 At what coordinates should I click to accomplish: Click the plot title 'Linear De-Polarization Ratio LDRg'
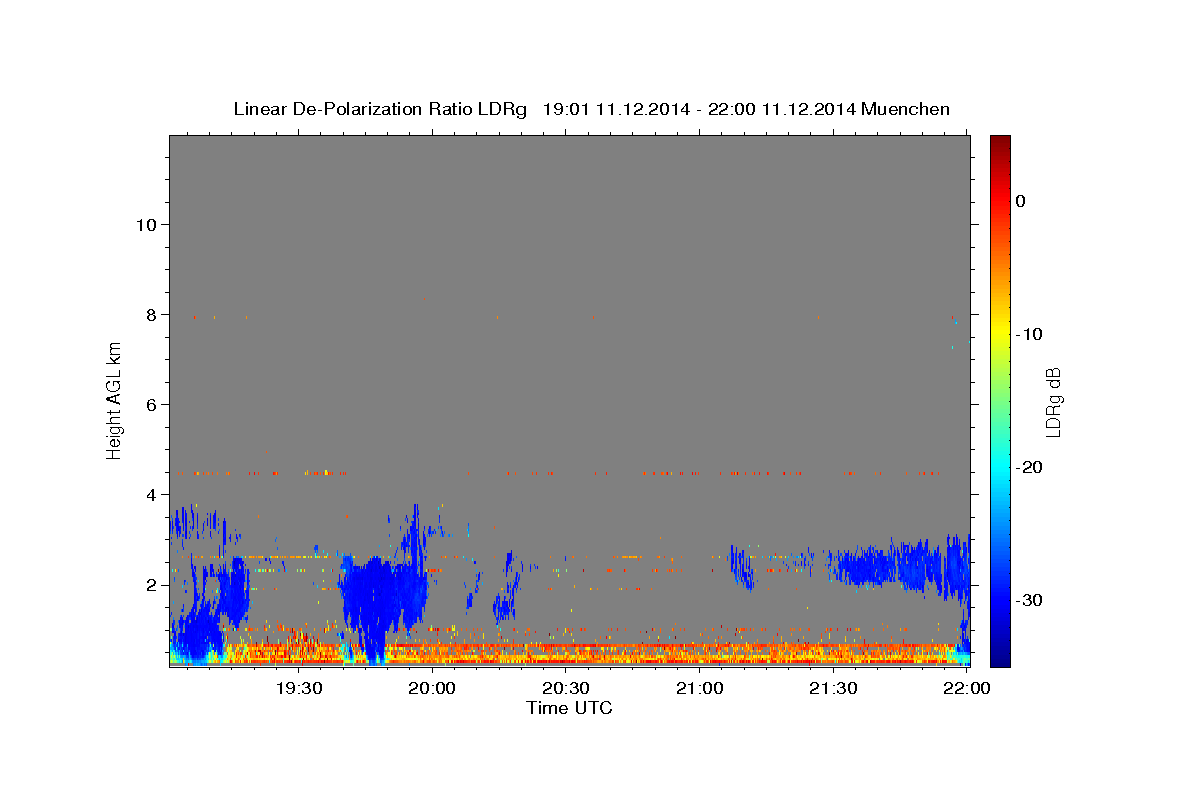click(379, 109)
